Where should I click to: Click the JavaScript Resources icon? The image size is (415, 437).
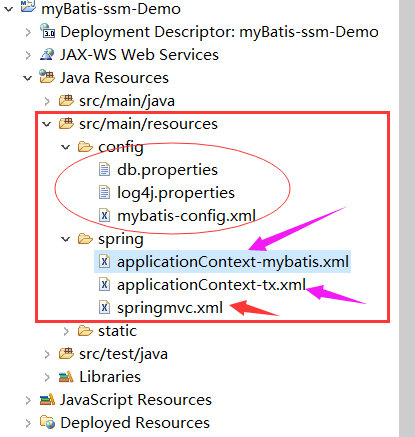[47, 399]
